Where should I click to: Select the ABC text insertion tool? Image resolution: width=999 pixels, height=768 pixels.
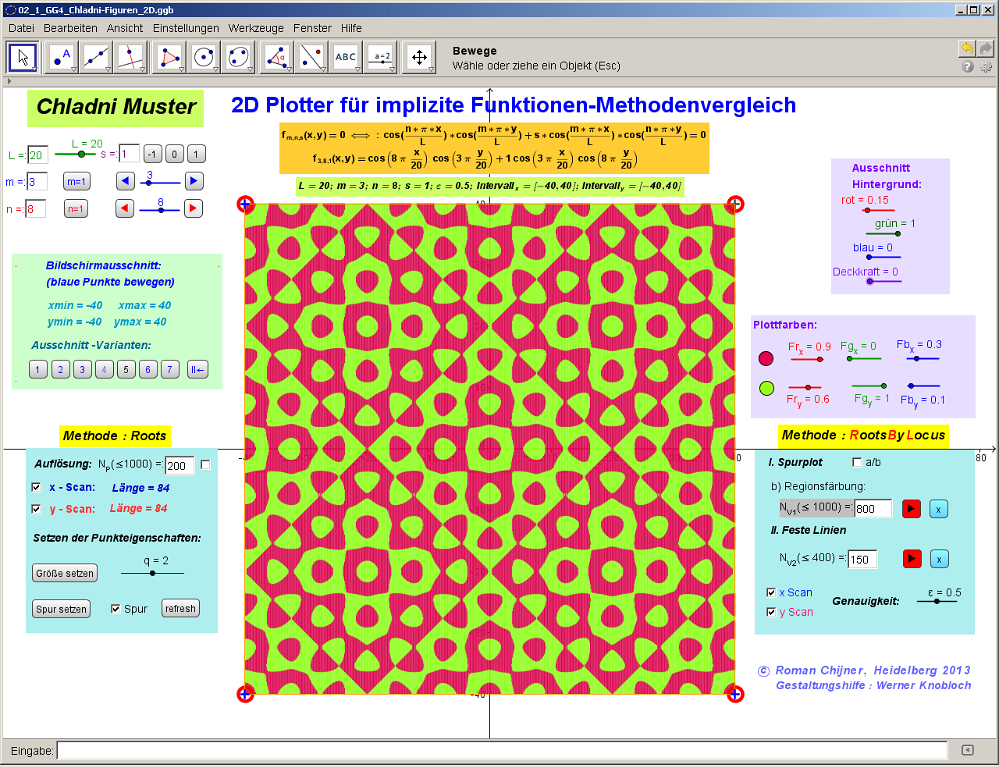click(346, 57)
